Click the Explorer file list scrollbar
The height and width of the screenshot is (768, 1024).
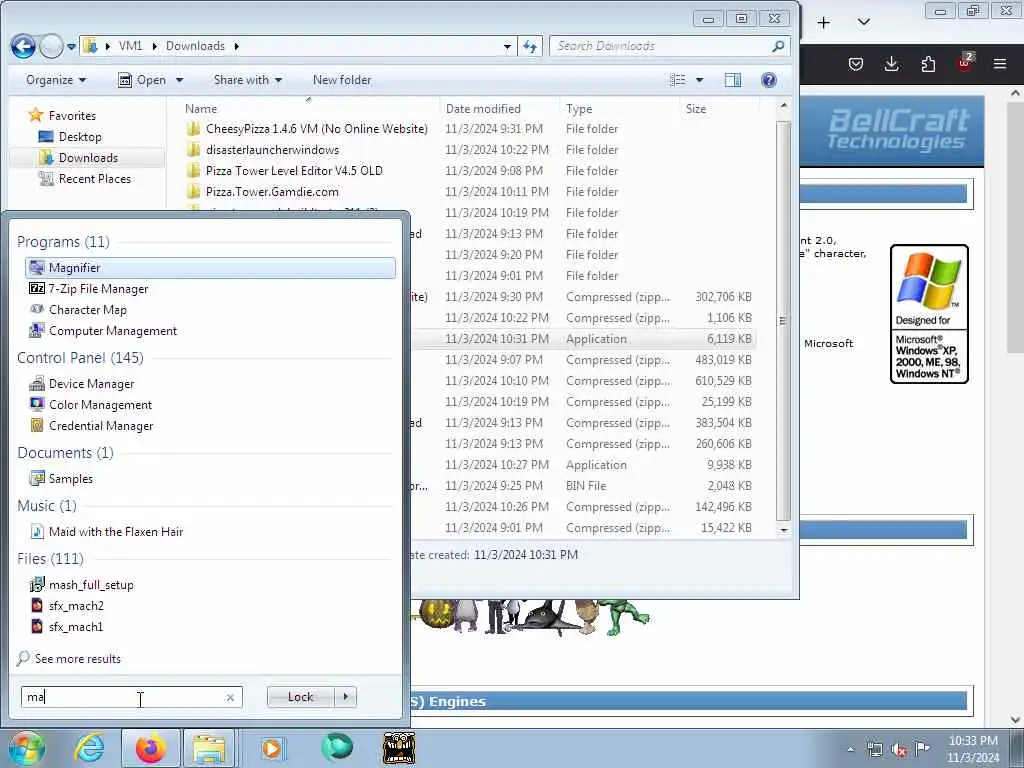[x=783, y=321]
